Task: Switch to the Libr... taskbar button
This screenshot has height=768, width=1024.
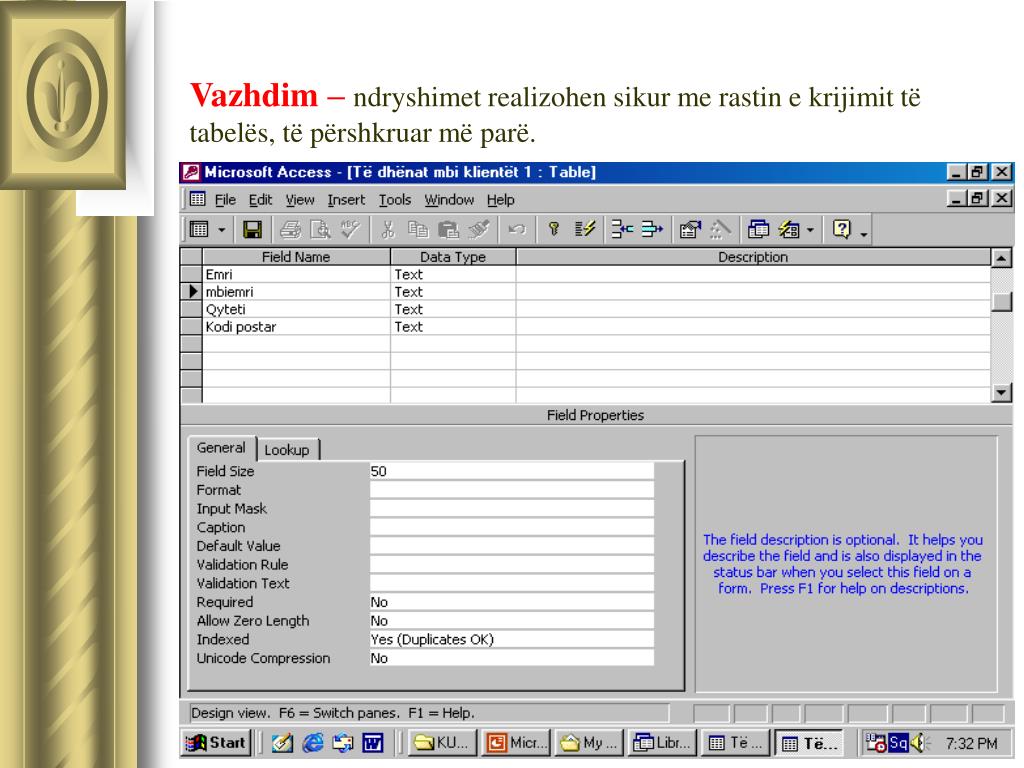Action: click(x=663, y=743)
